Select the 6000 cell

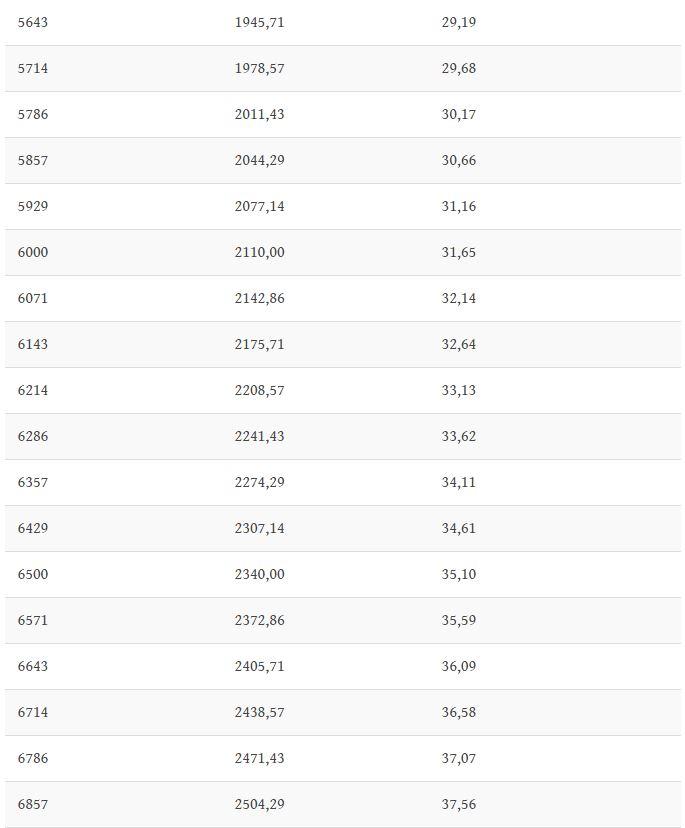33,252
